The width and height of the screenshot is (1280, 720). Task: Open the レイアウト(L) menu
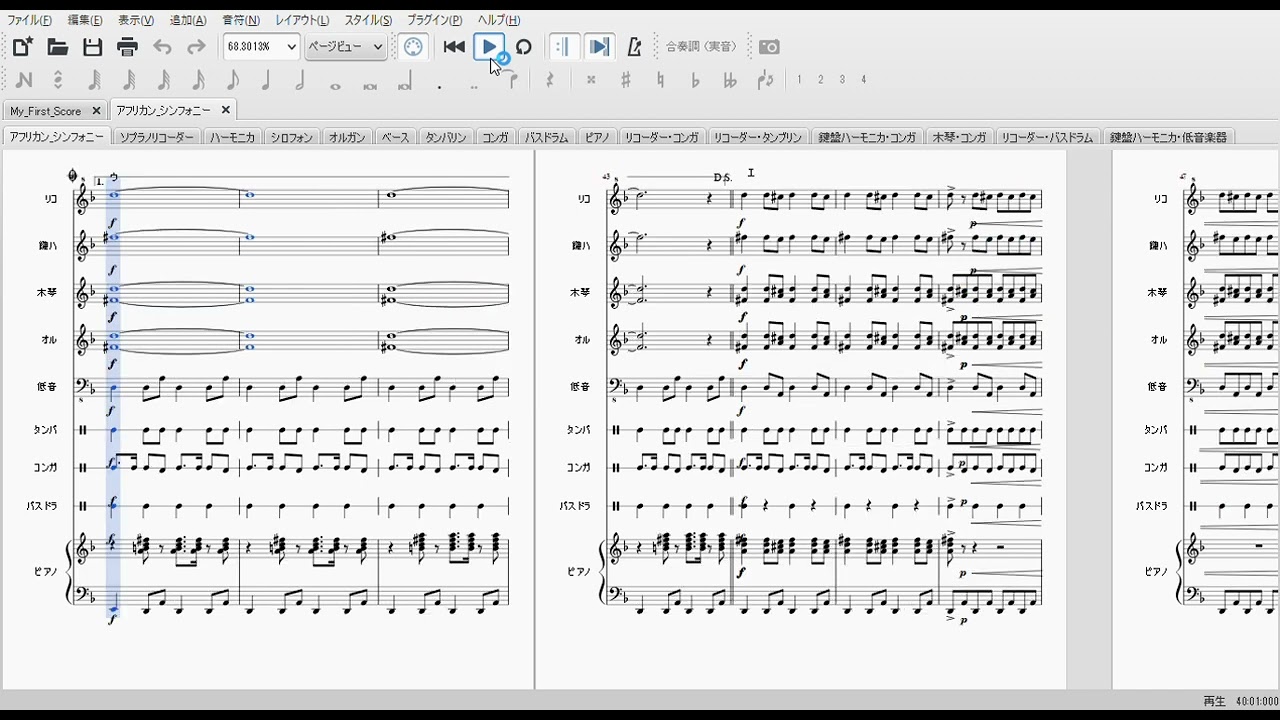(x=302, y=20)
